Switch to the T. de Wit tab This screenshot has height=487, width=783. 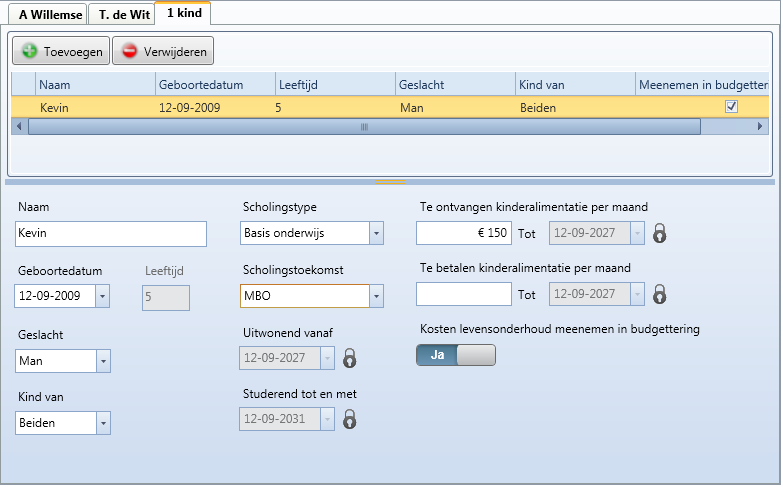(122, 15)
